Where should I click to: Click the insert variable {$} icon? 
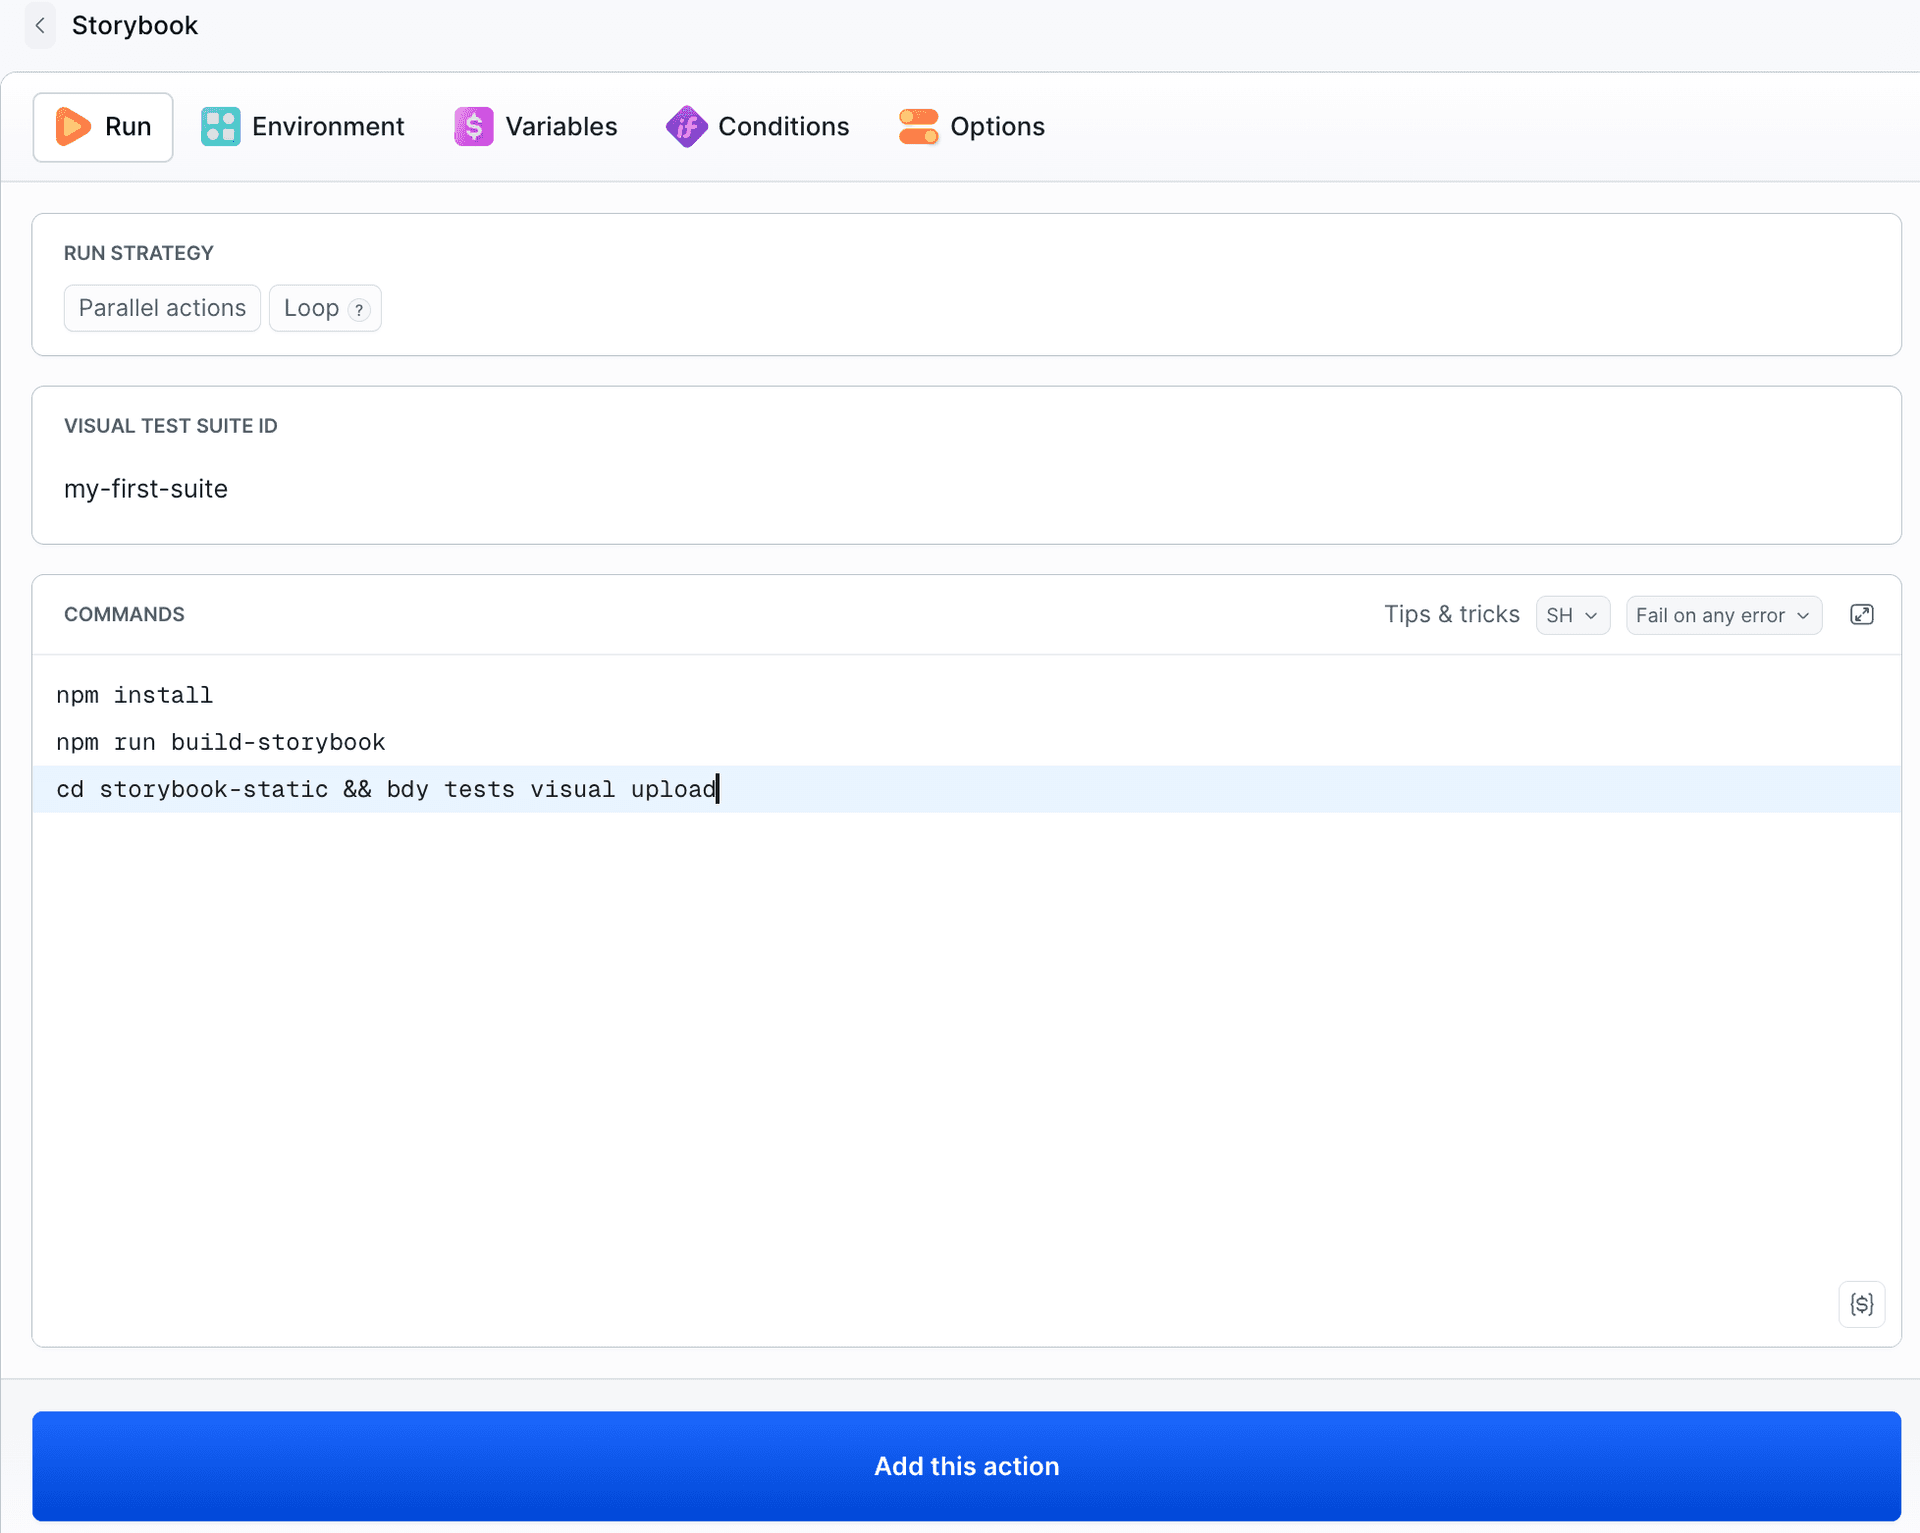click(1861, 1304)
